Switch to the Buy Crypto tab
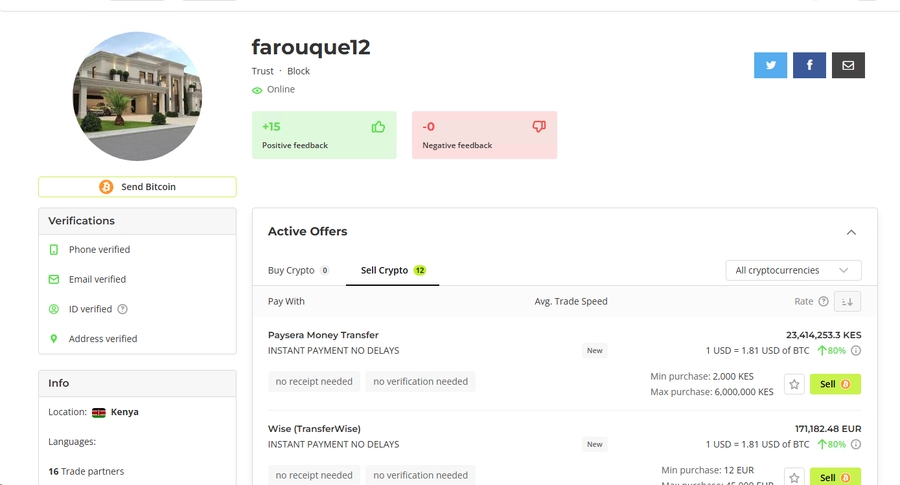900x485 pixels. point(298,270)
